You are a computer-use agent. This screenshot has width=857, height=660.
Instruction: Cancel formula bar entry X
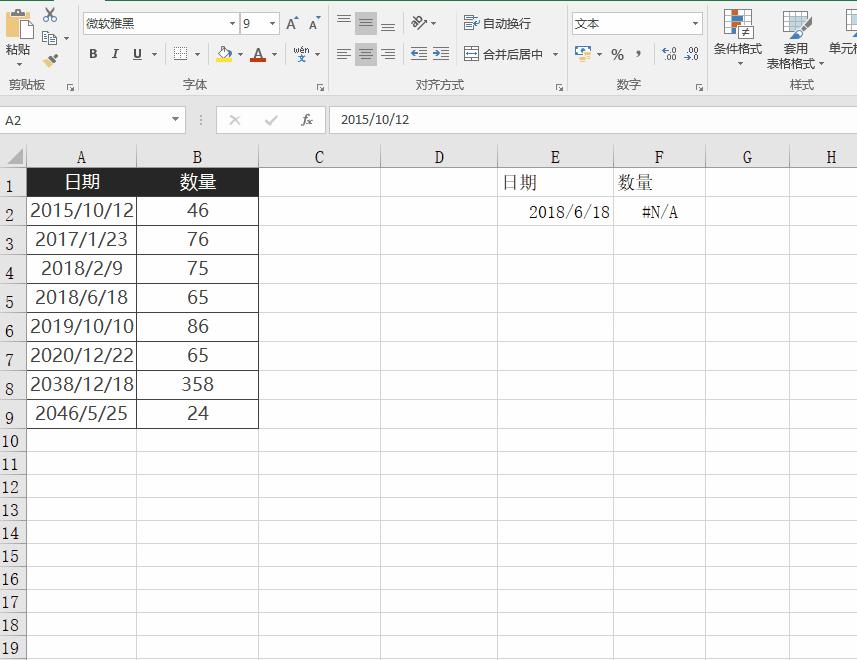(235, 120)
